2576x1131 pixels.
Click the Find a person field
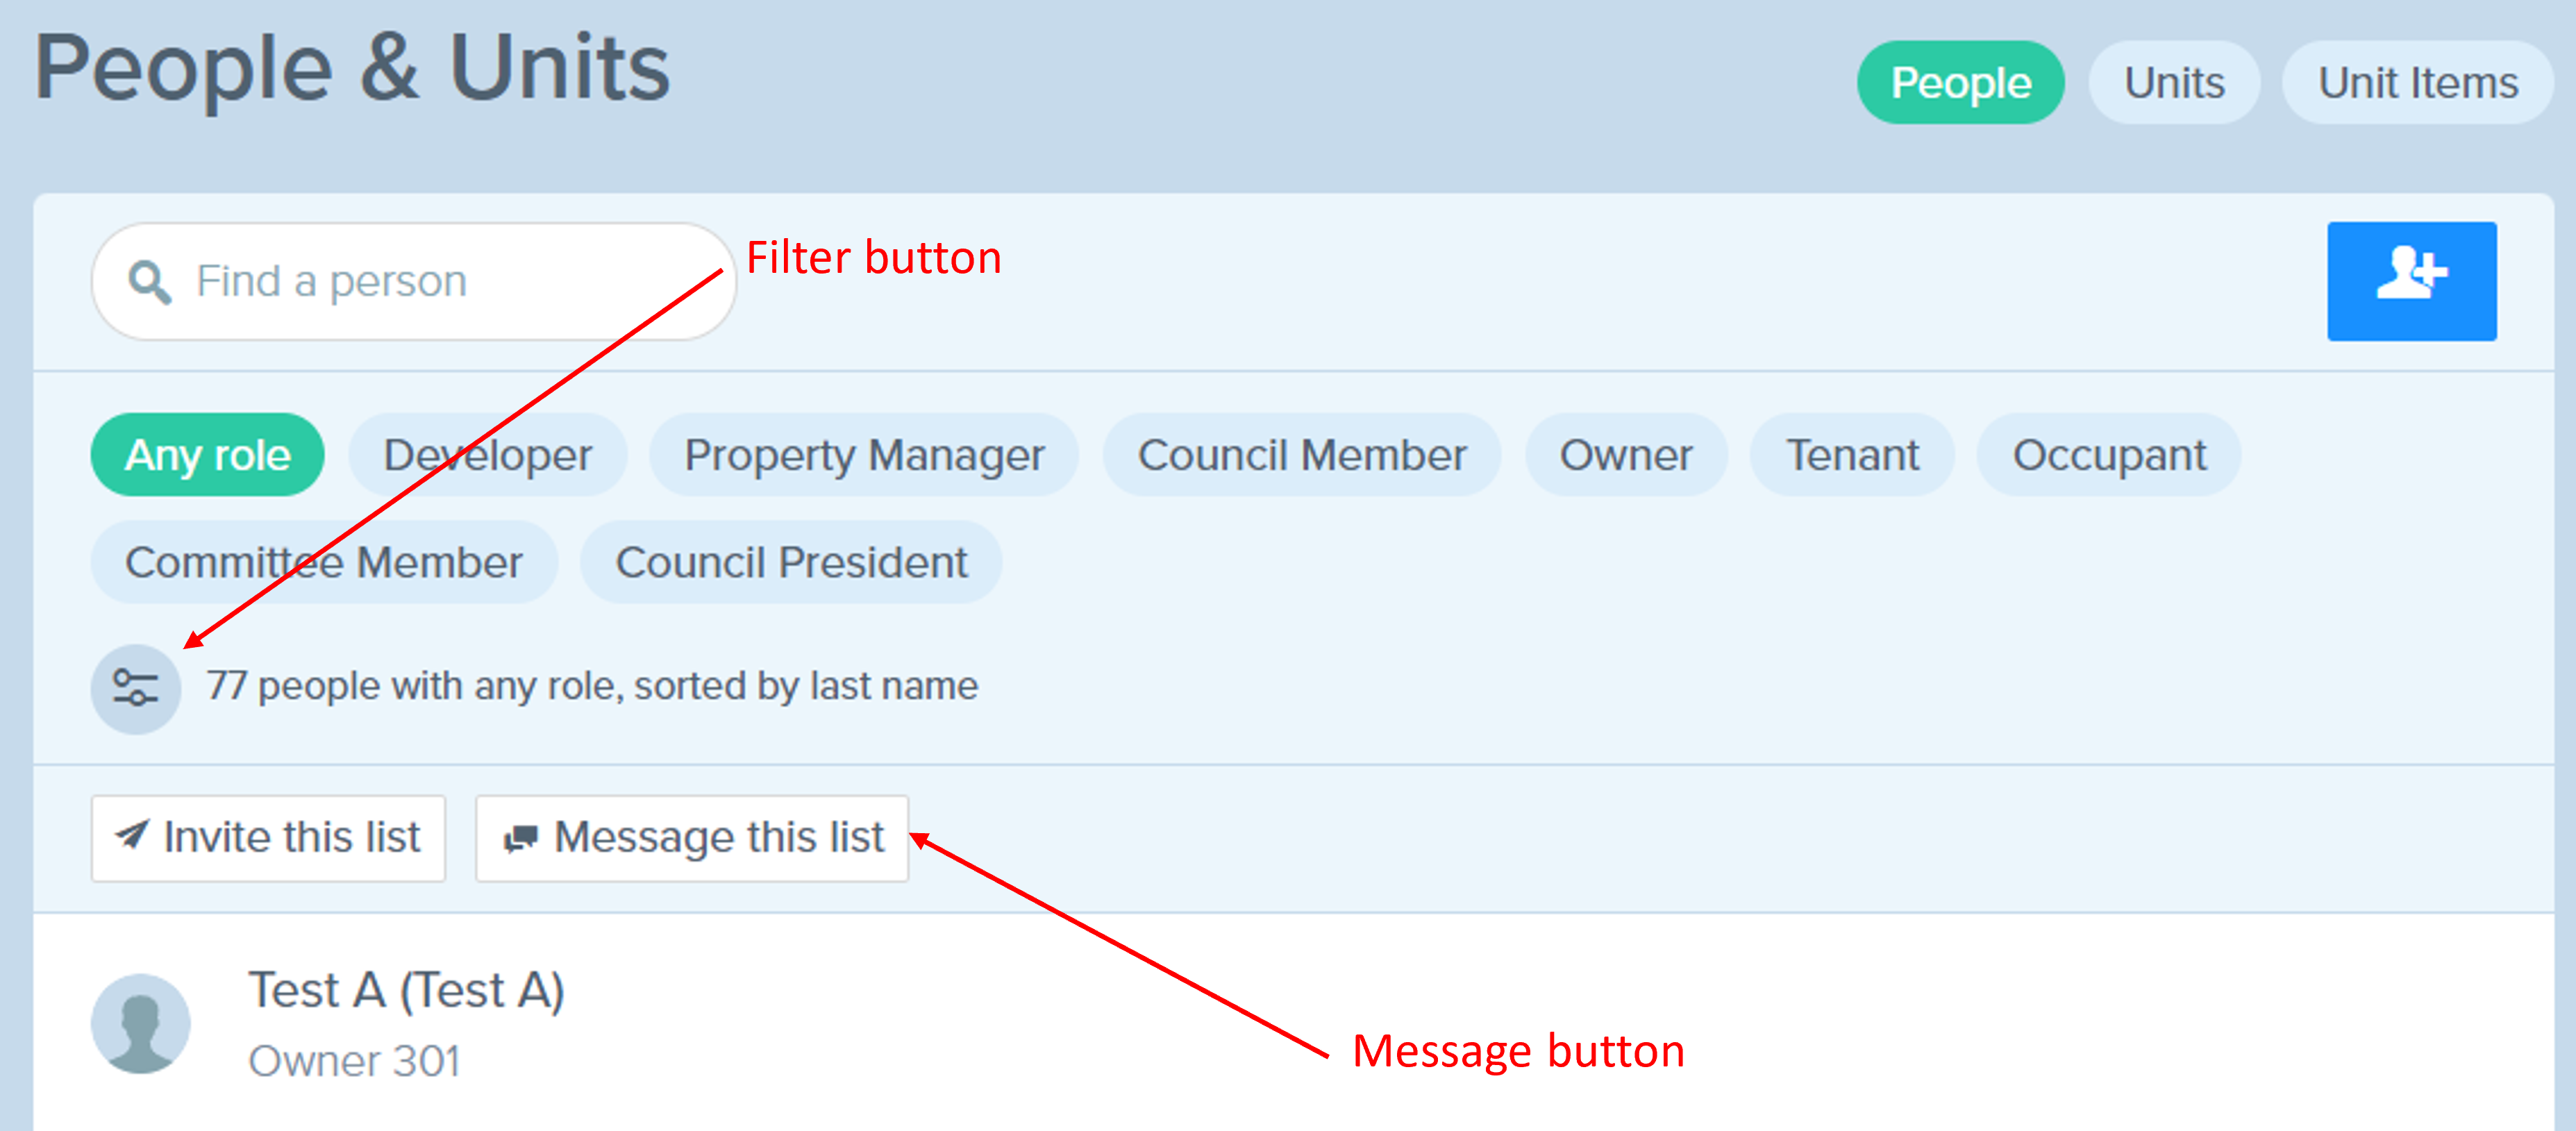[414, 281]
